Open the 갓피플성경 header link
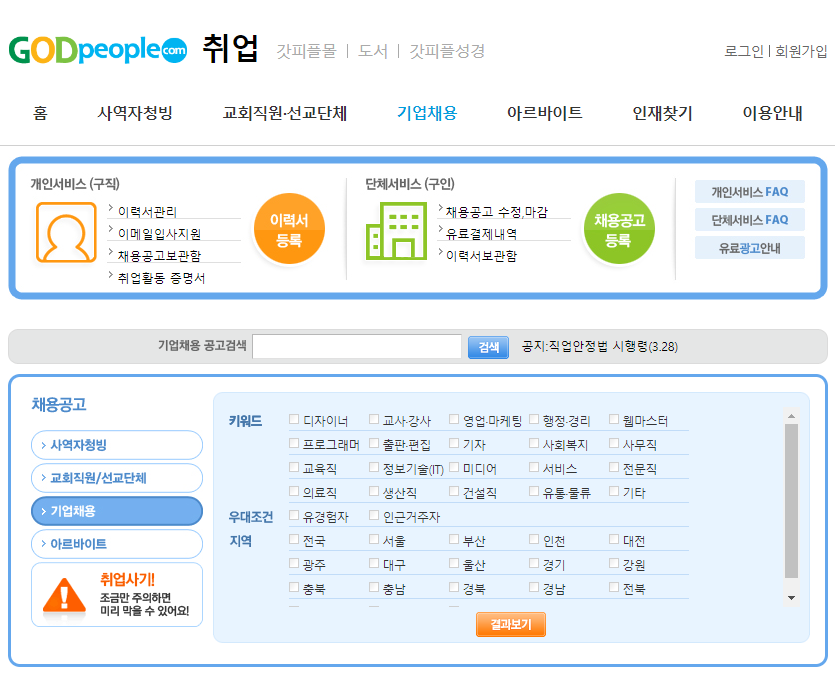 pyautogui.click(x=447, y=51)
